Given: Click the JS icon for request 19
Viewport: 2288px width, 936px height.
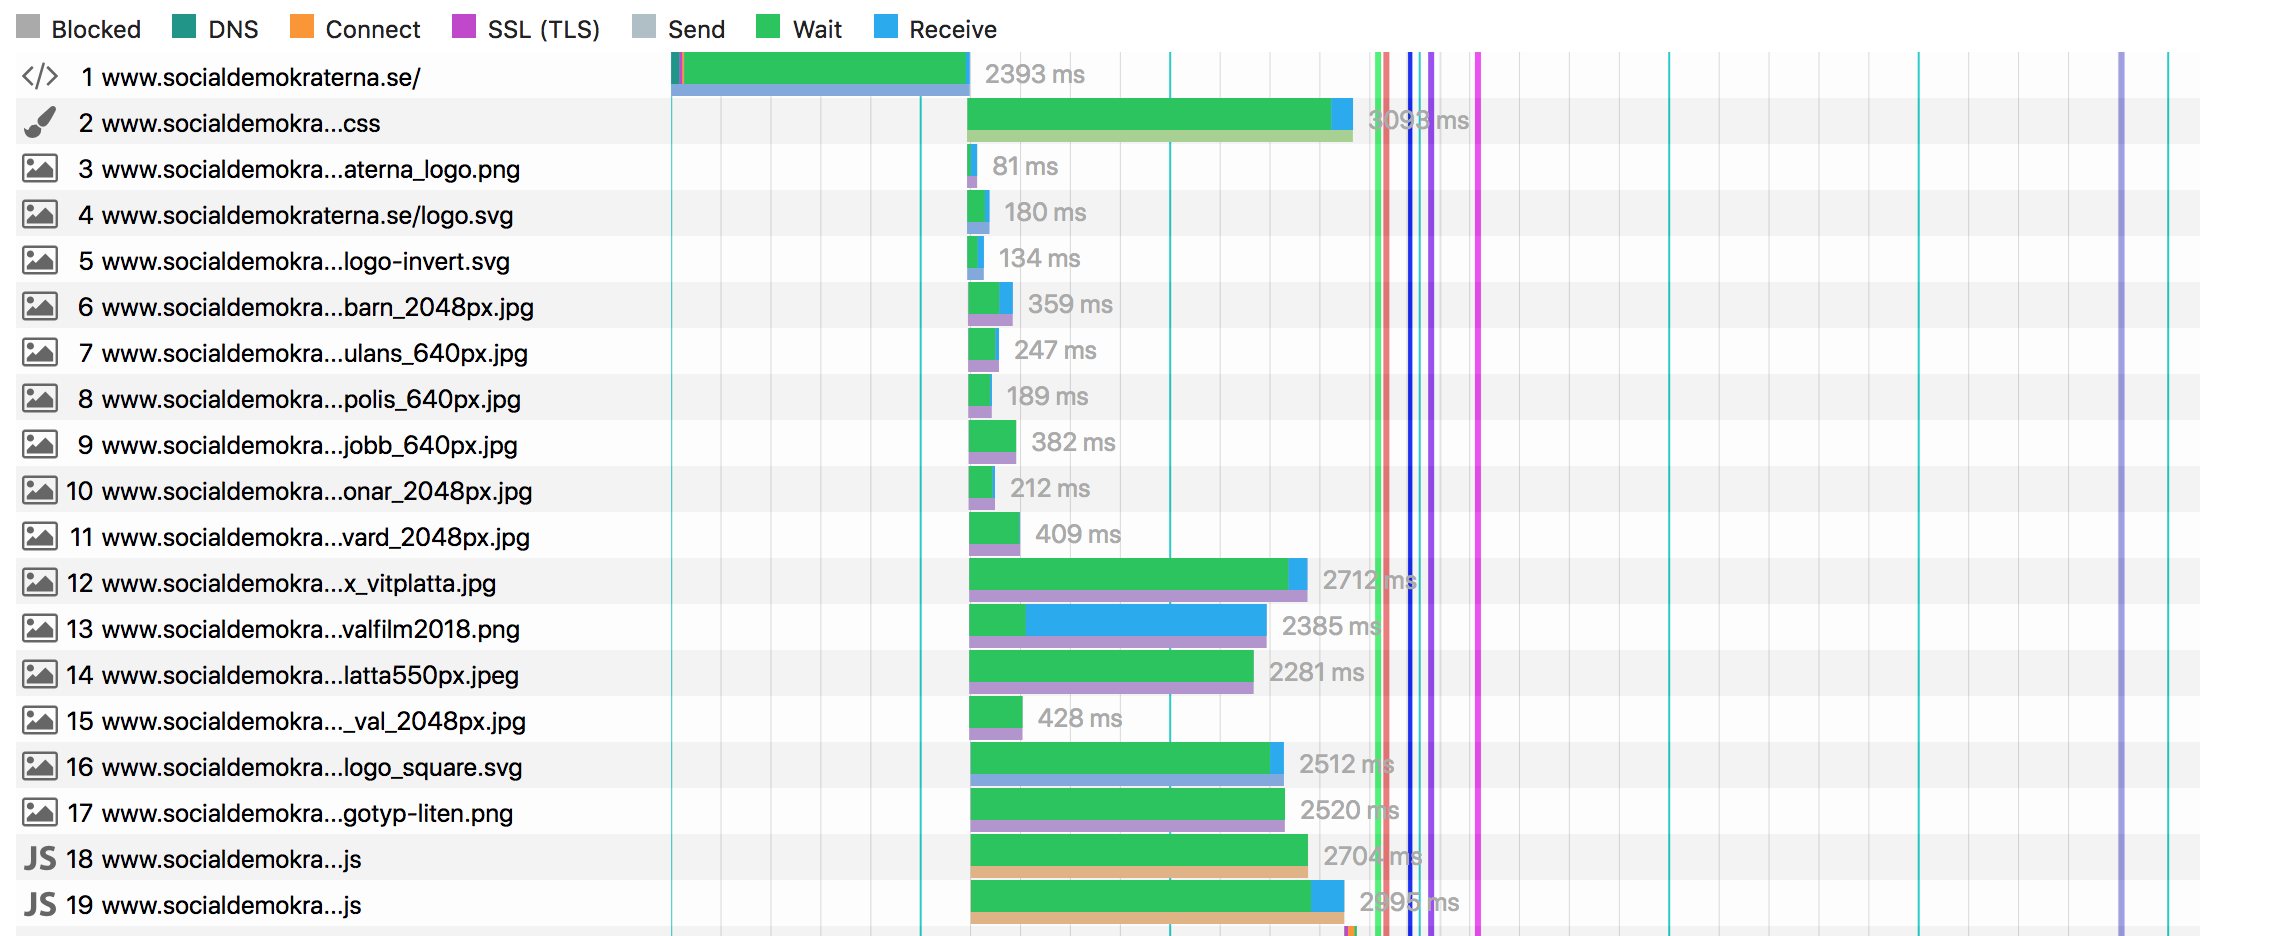Looking at the screenshot, I should click(40, 905).
